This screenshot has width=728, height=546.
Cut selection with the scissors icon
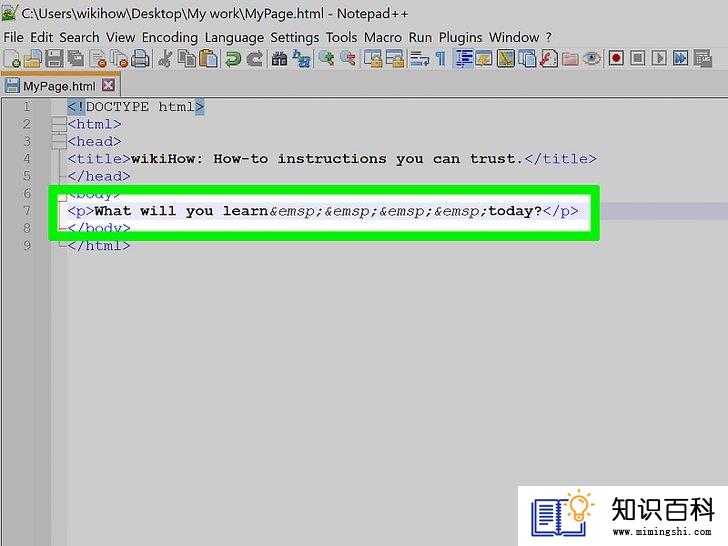click(x=165, y=59)
